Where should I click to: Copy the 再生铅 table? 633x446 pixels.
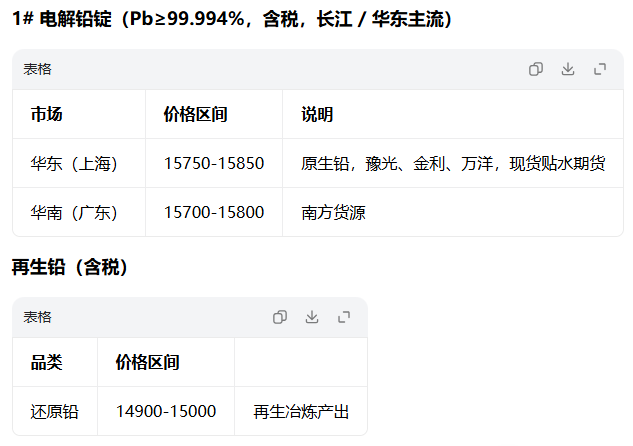(280, 317)
